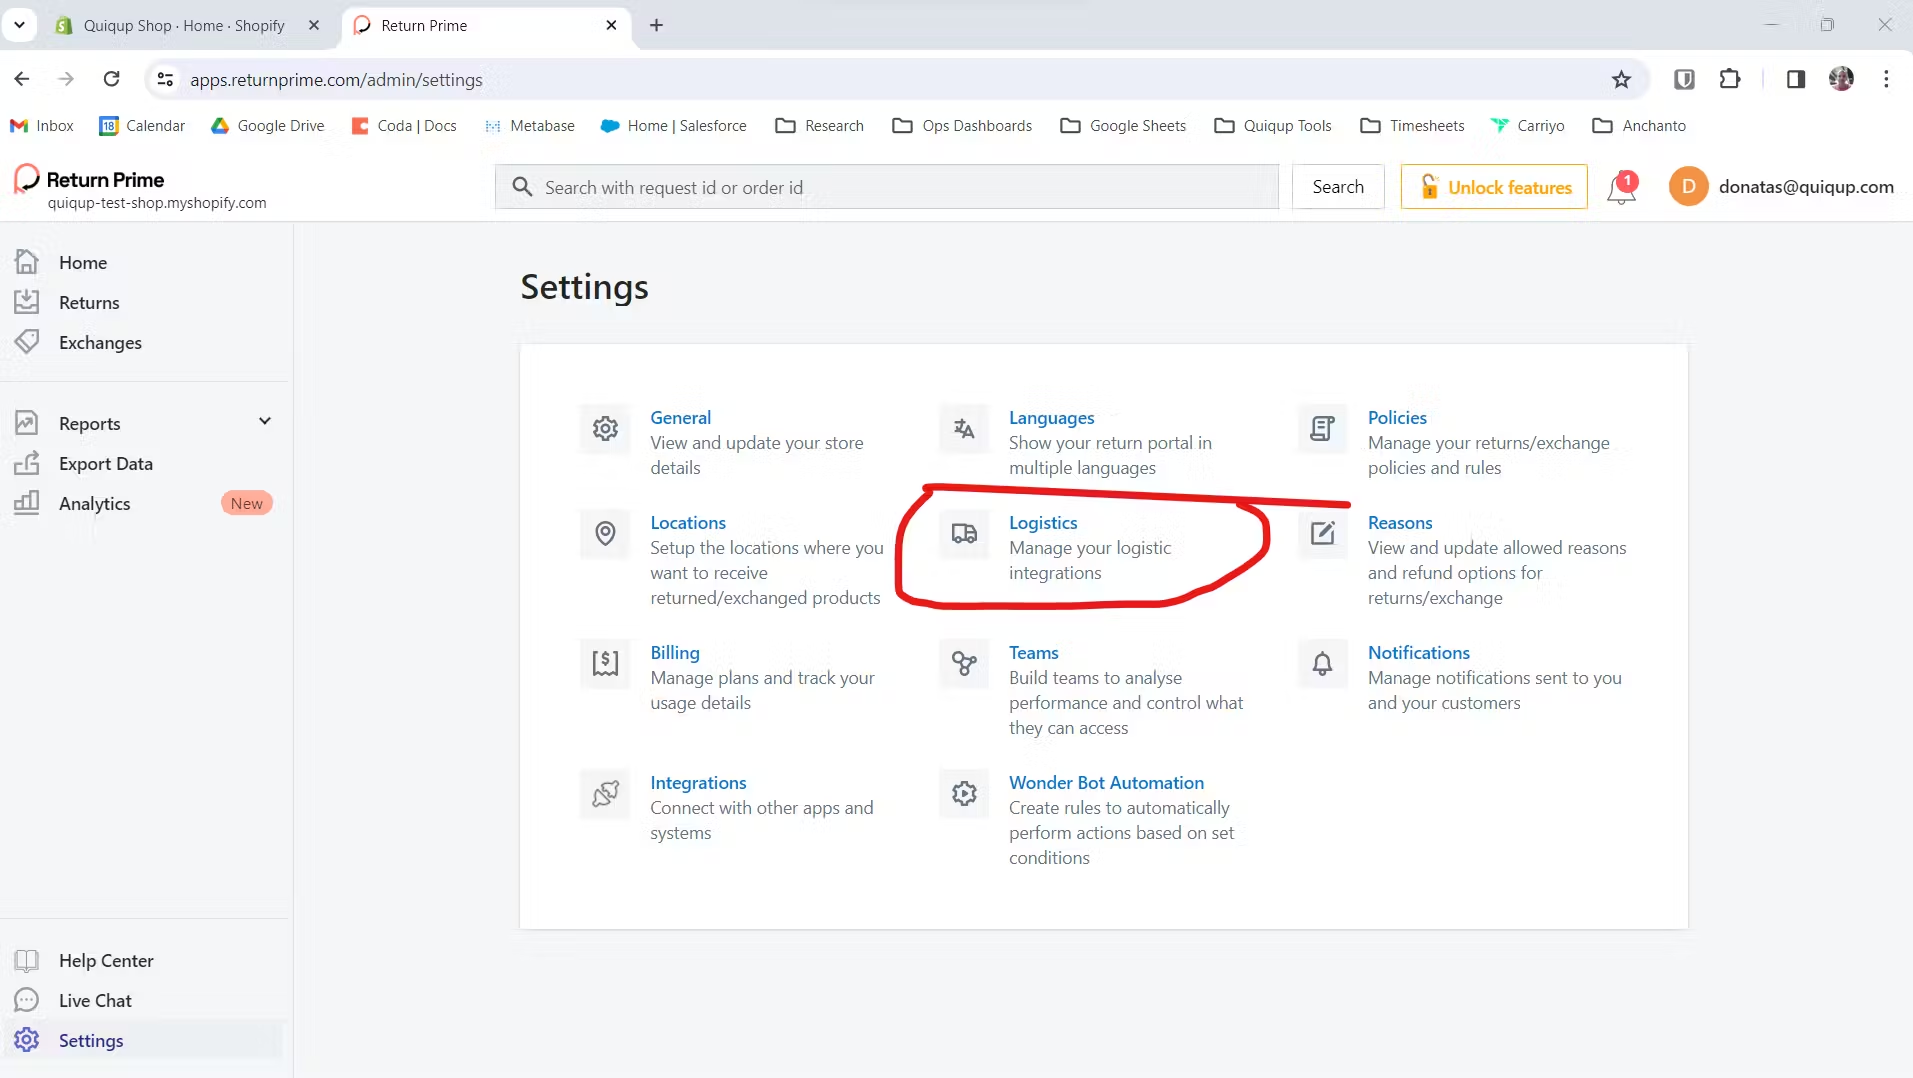Open a new browser tab
This screenshot has width=1913, height=1078.
click(656, 25)
